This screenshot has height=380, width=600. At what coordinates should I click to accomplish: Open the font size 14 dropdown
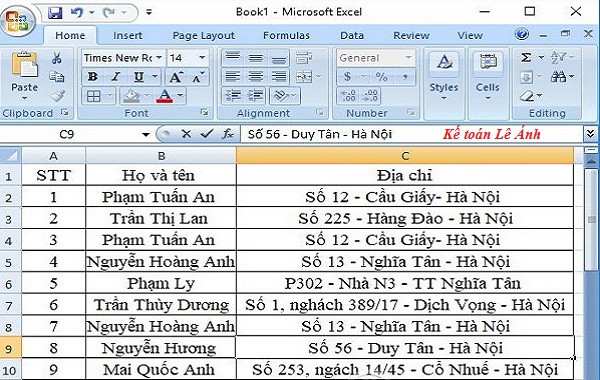coord(202,58)
